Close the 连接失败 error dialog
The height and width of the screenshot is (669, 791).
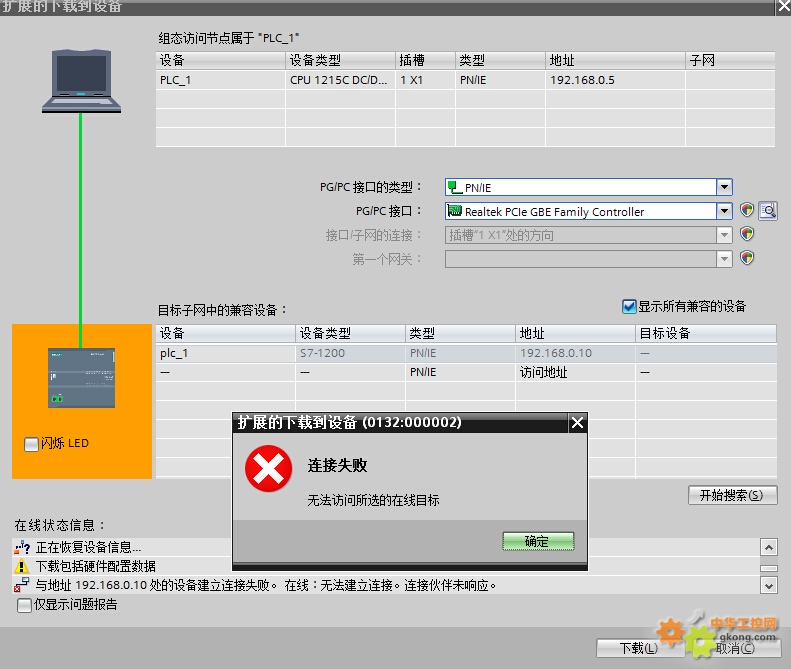pyautogui.click(x=577, y=422)
